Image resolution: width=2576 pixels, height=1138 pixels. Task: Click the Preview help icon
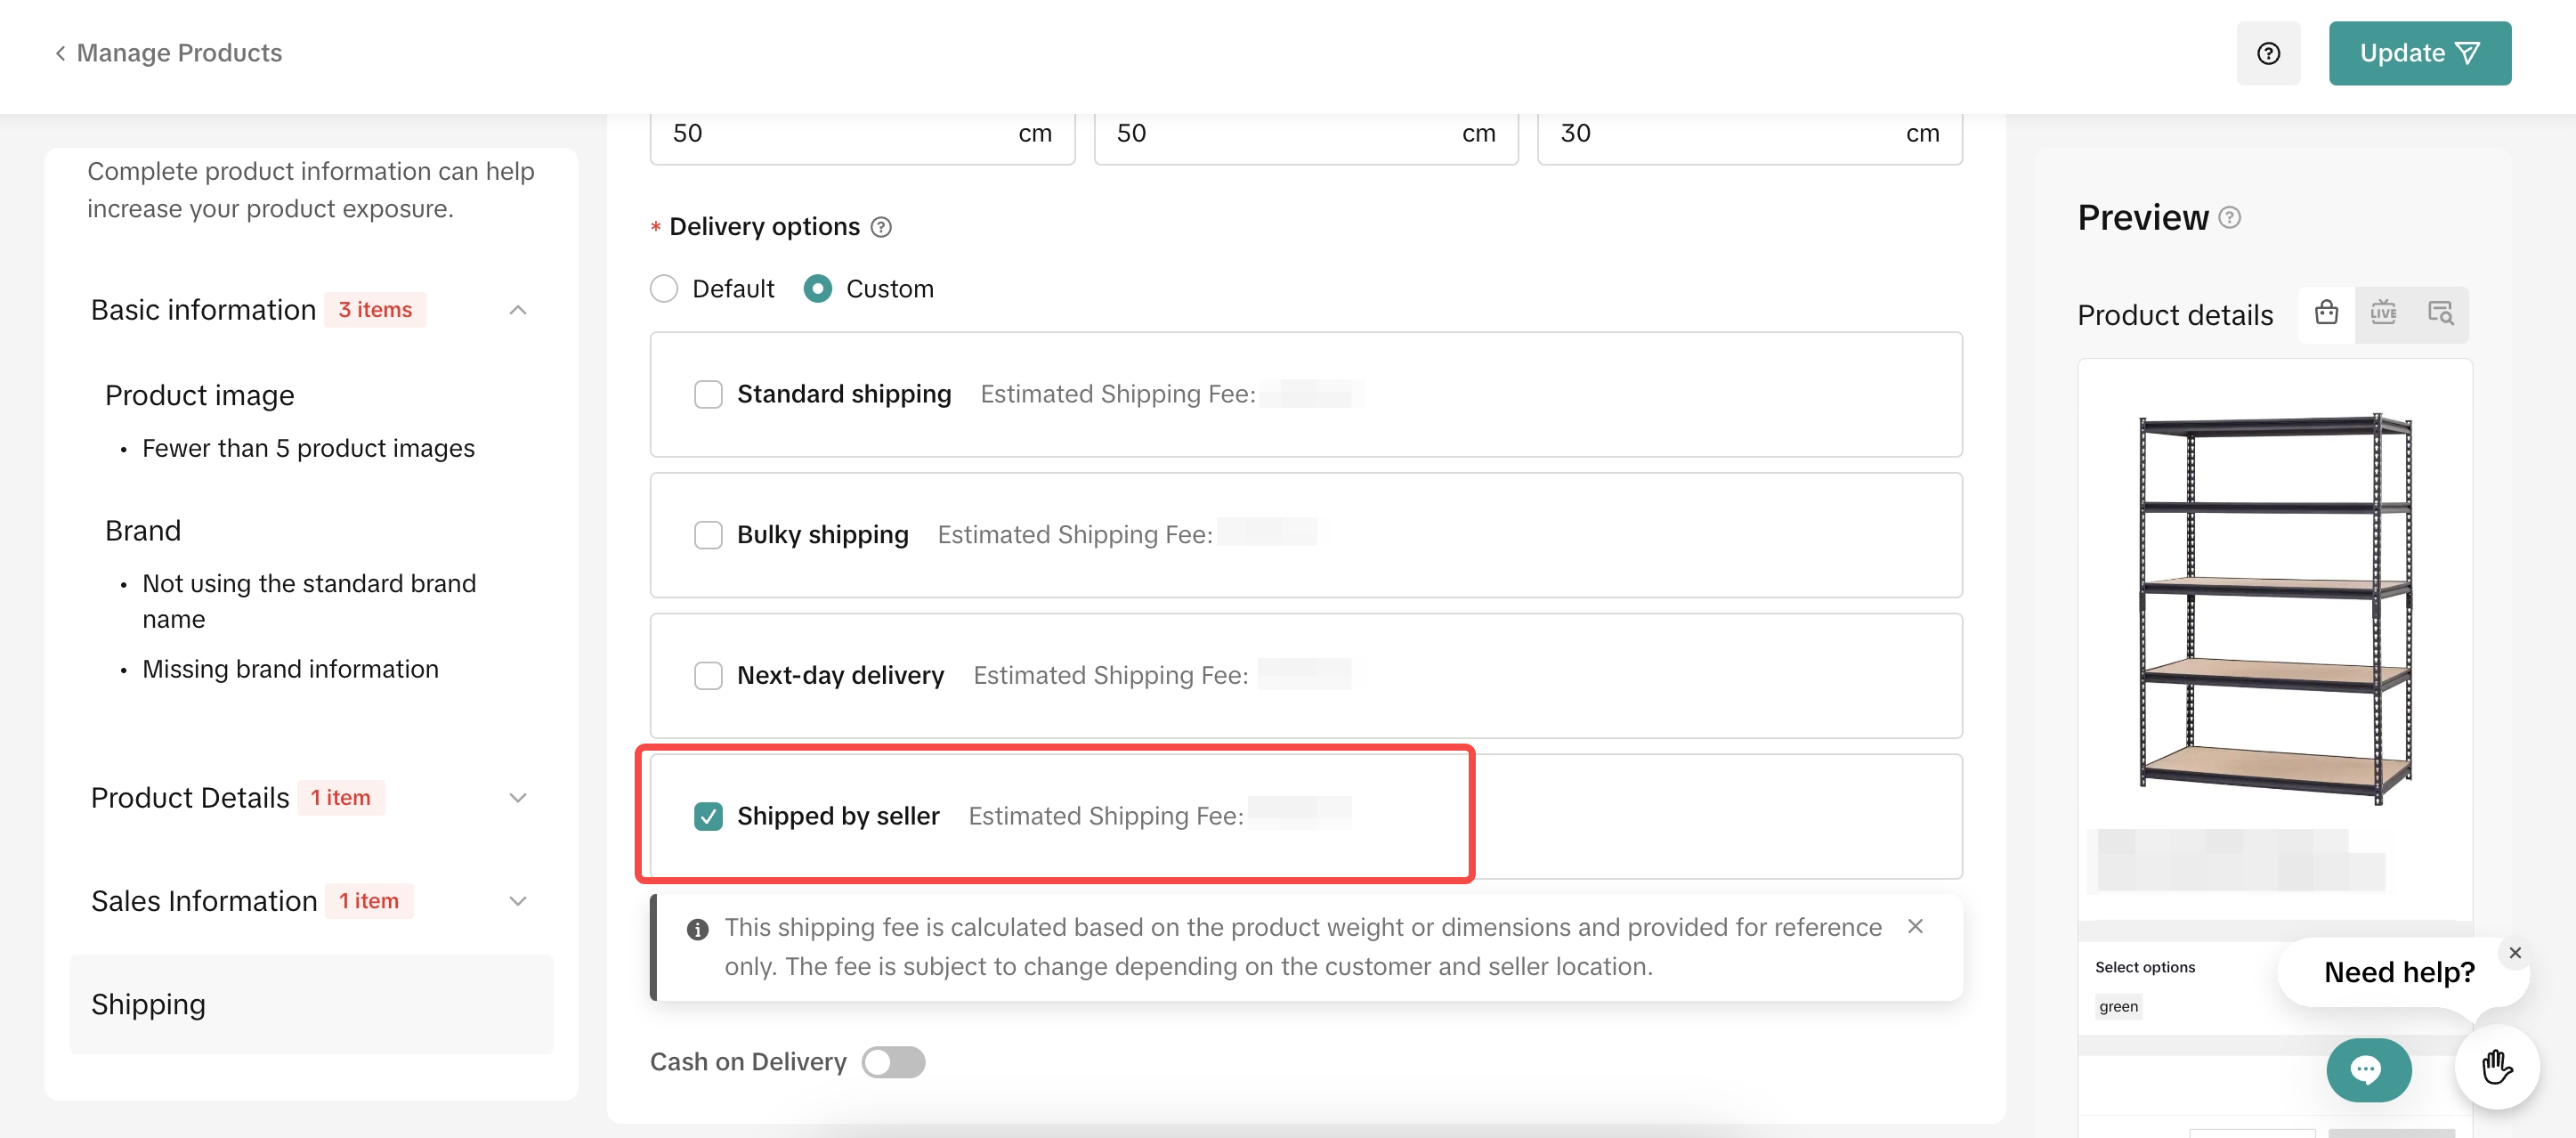point(2229,217)
